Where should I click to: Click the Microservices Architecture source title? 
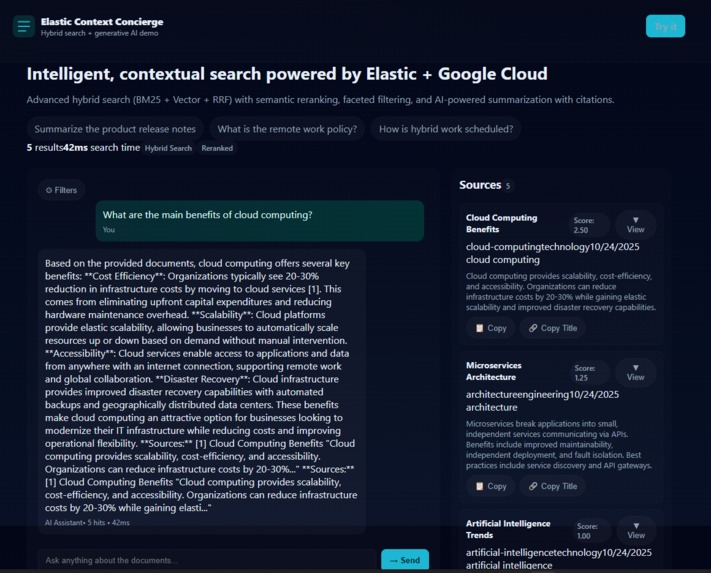pyautogui.click(x=494, y=371)
